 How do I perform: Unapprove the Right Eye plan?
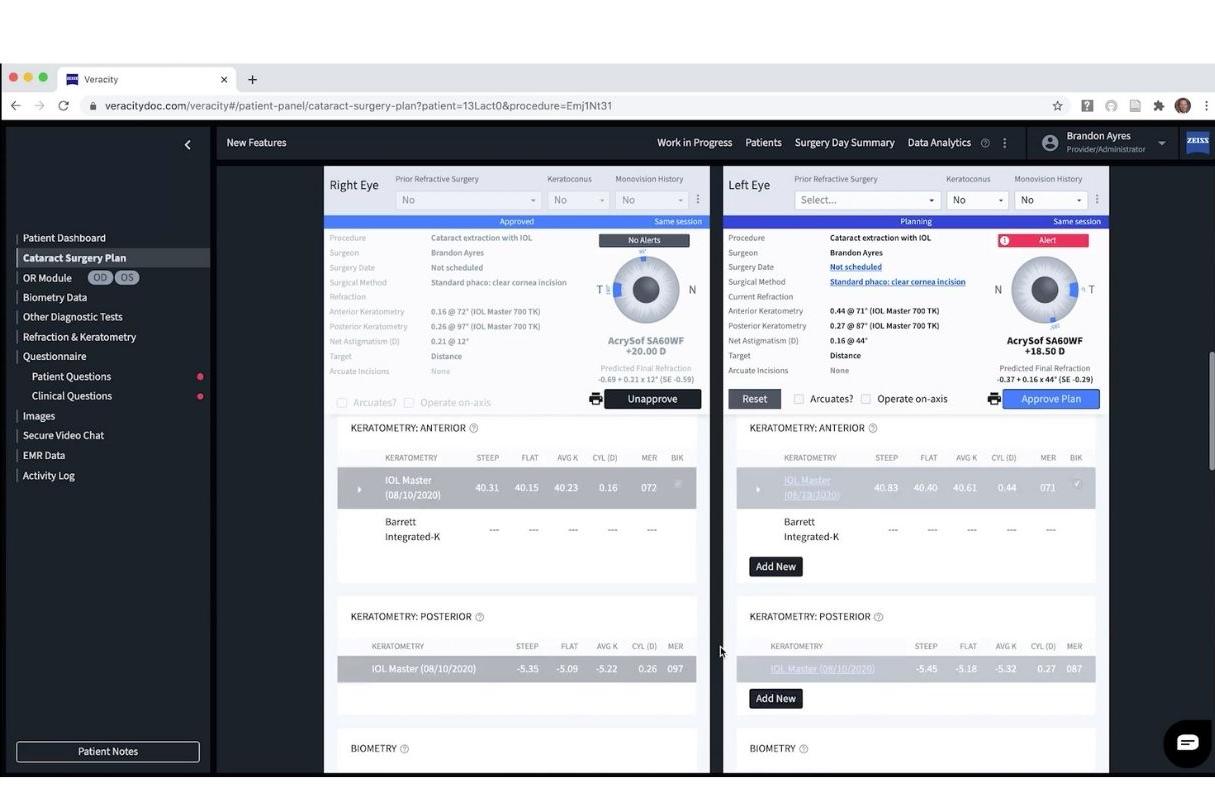(652, 399)
